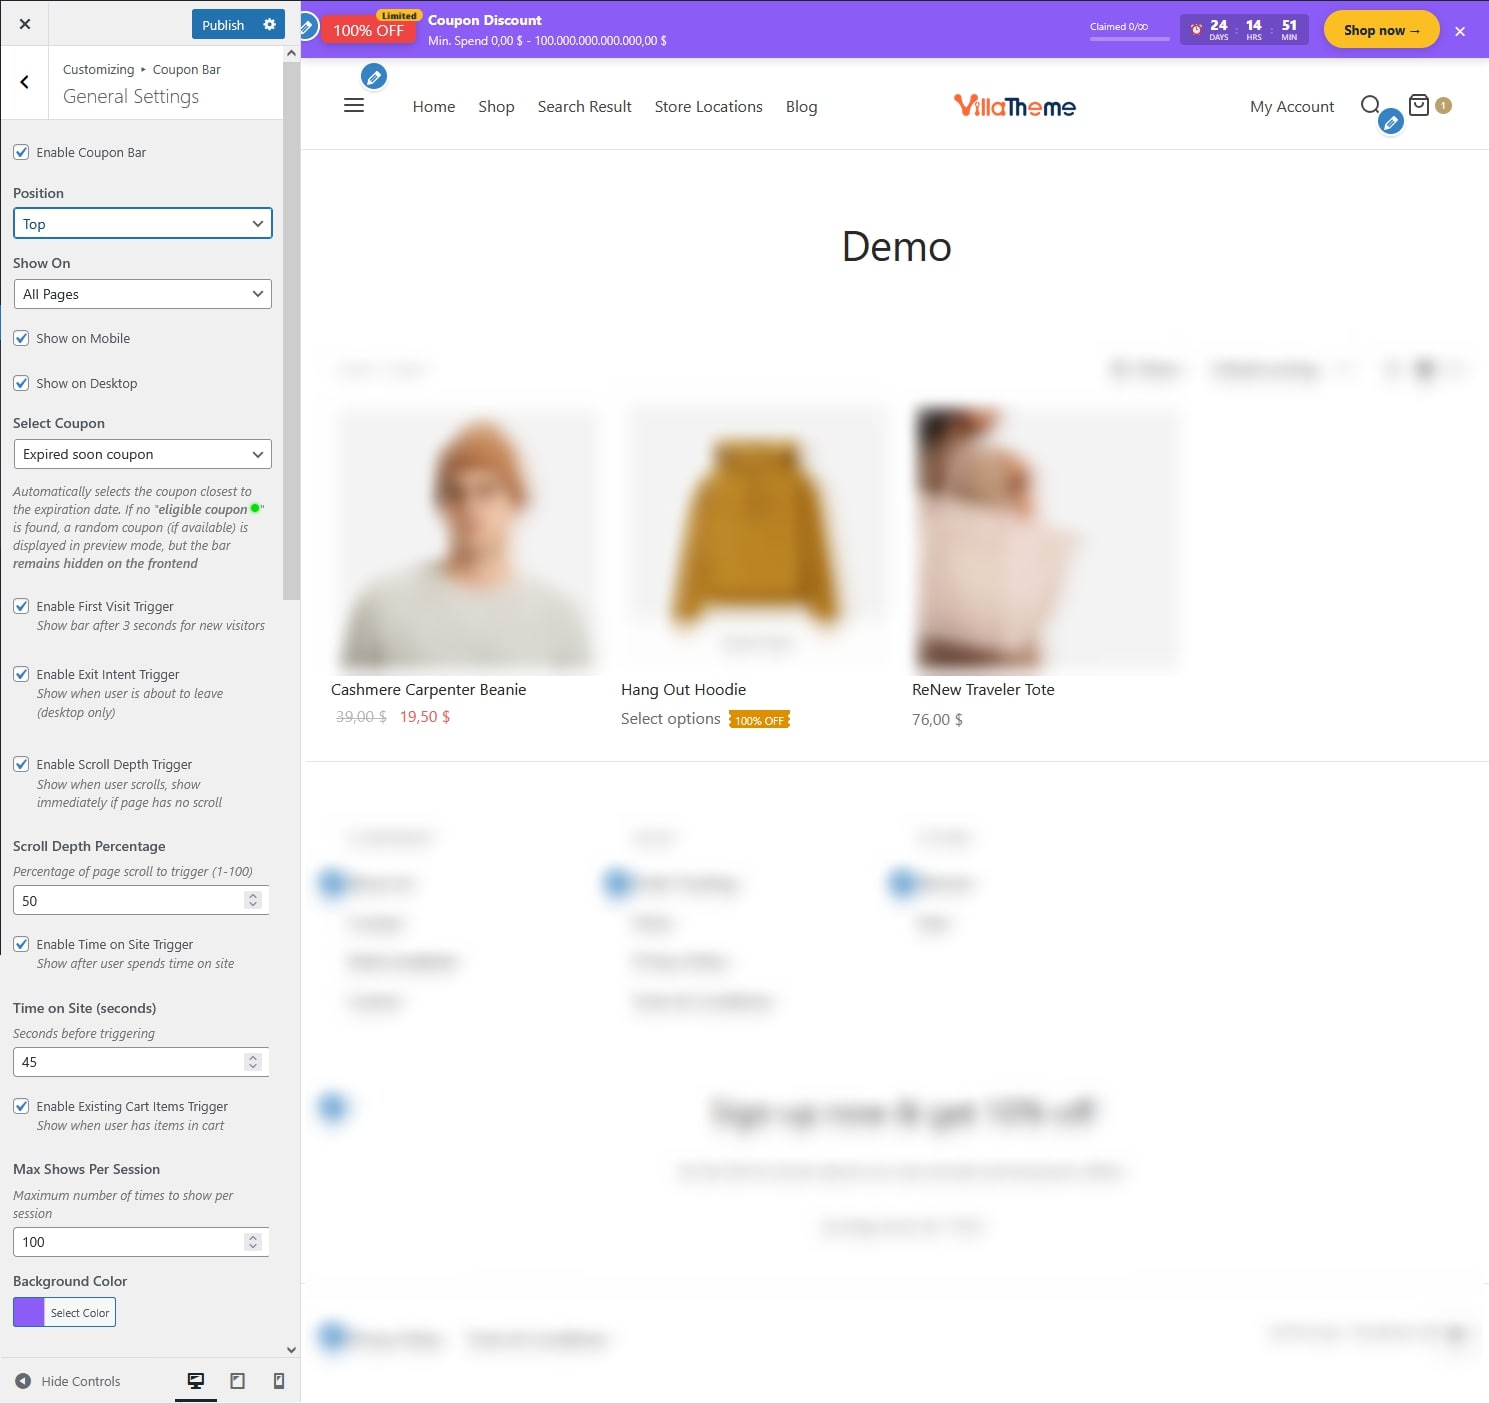Image resolution: width=1489 pixels, height=1403 pixels.
Task: Switch to tablet preview icon
Action: [237, 1381]
